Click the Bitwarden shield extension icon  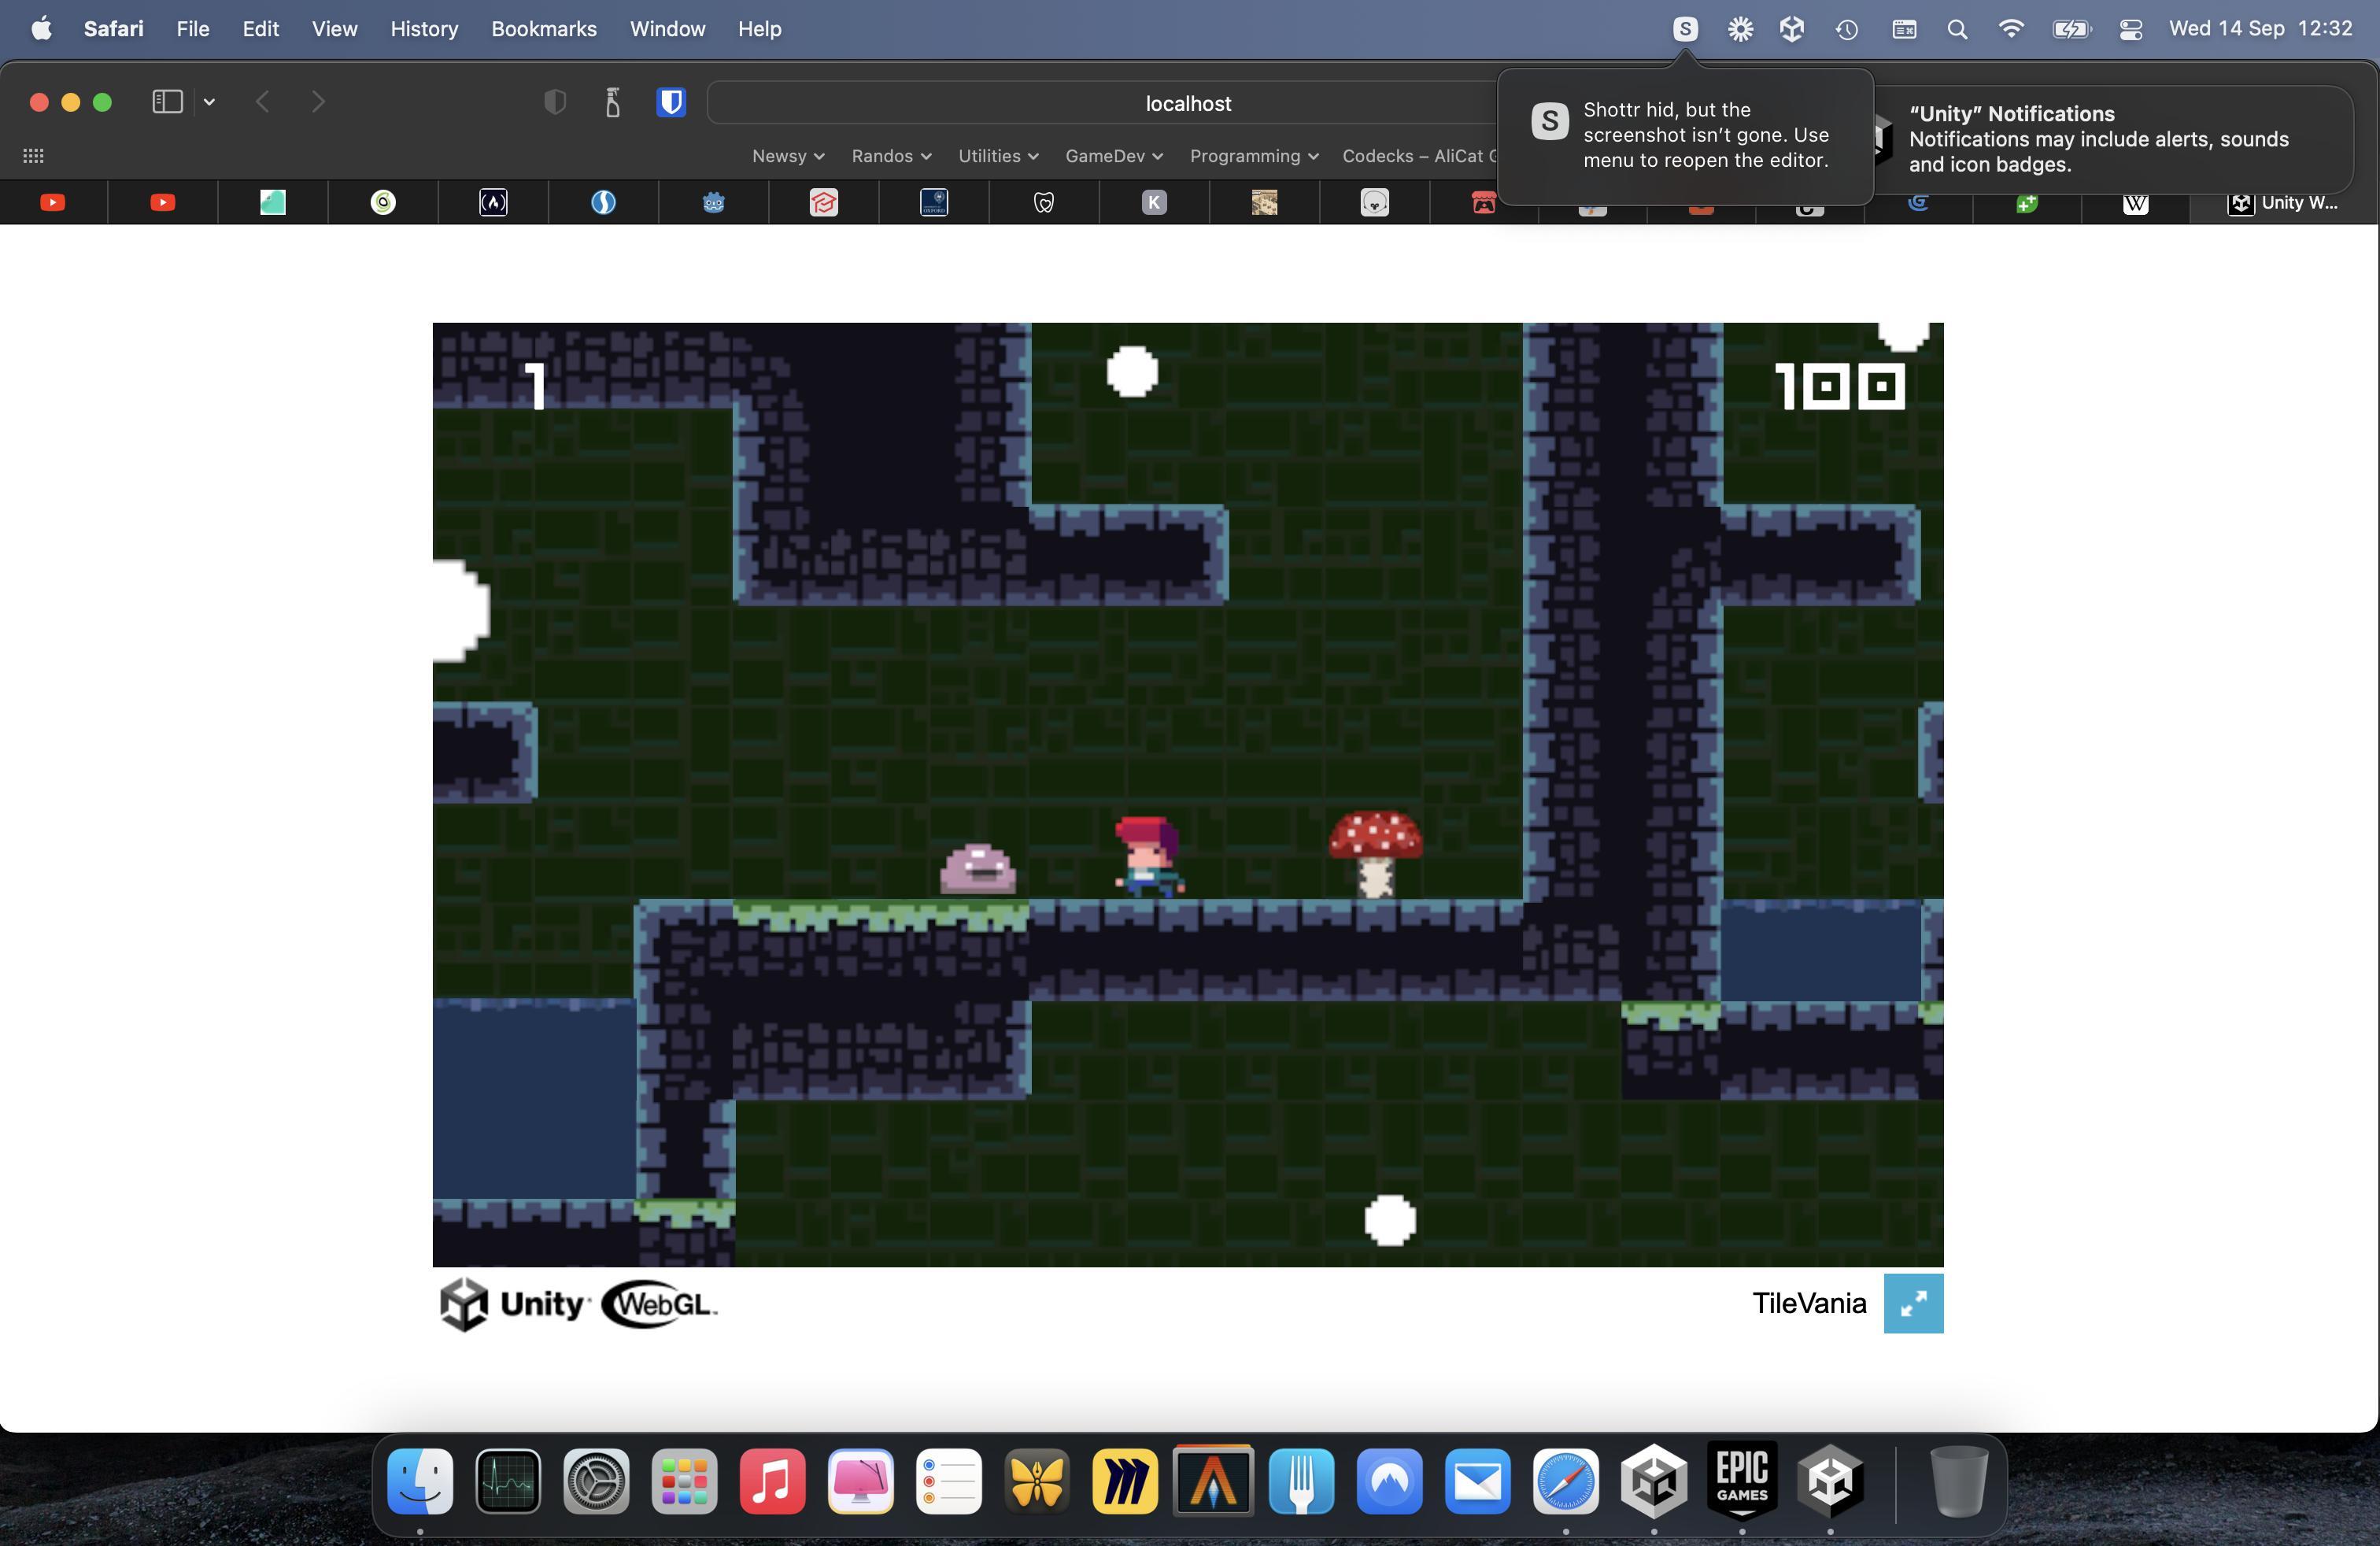tap(671, 102)
